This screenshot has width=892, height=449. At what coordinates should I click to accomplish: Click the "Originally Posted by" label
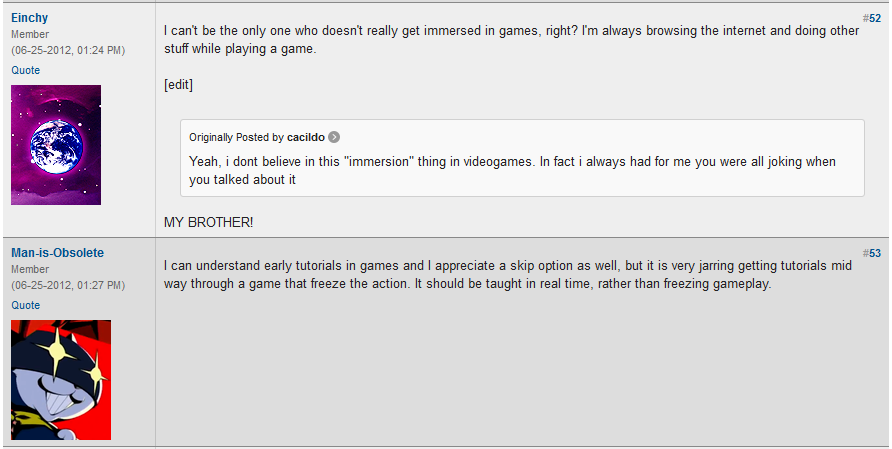click(x=236, y=137)
